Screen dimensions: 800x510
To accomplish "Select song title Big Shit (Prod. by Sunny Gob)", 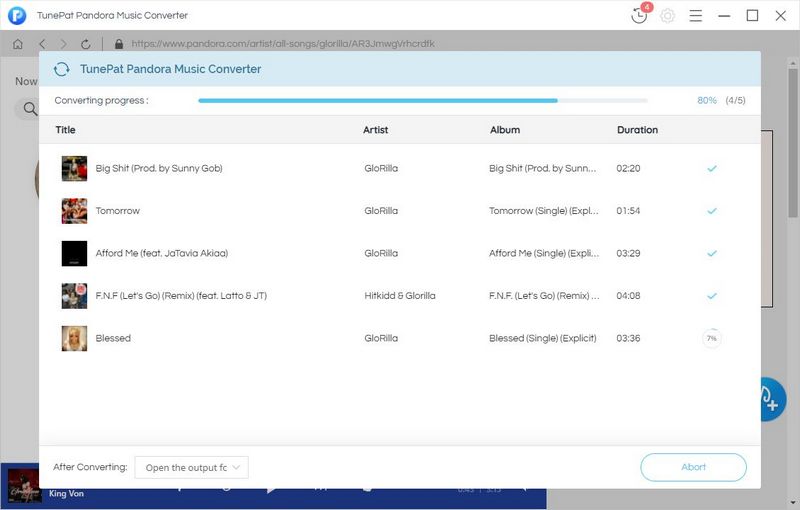I will [x=159, y=168].
